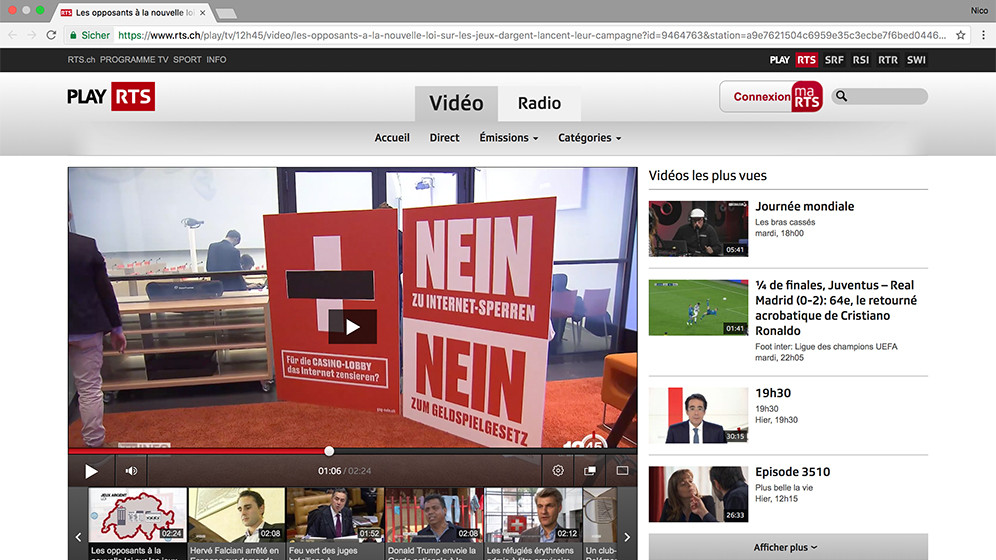Viewport: 996px width, 560px height.
Task: Click the browser address bar URL
Action: (531, 36)
